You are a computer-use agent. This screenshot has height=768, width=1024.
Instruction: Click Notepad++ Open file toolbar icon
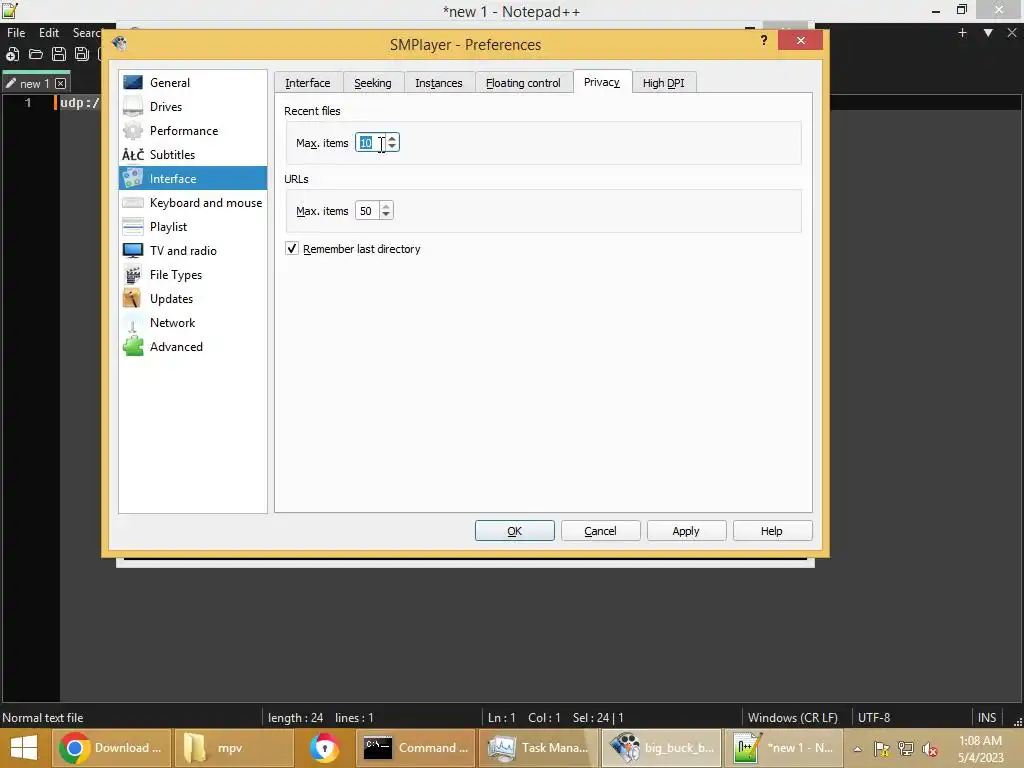point(35,54)
